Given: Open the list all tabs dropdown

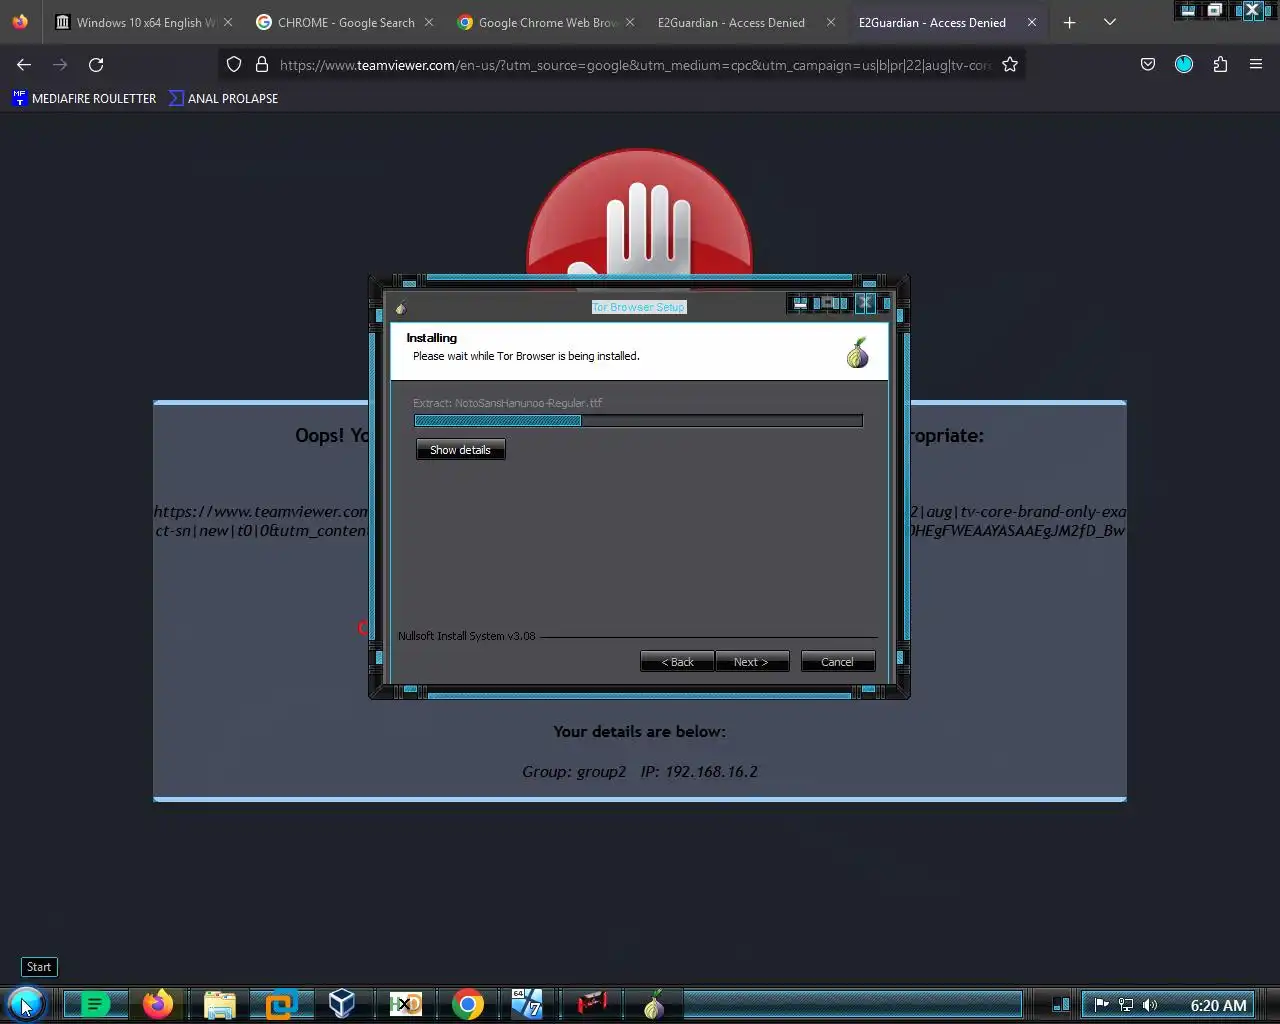Looking at the screenshot, I should [x=1109, y=22].
